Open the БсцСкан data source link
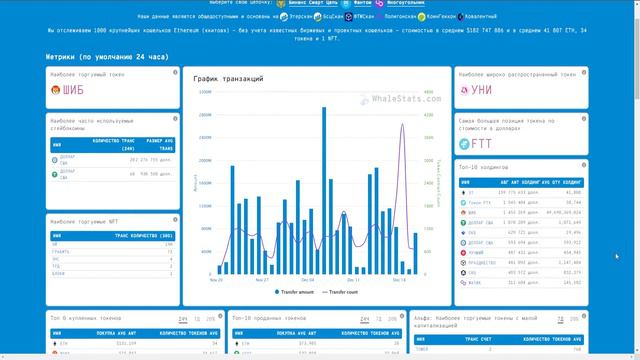640x360 pixels. tap(333, 17)
